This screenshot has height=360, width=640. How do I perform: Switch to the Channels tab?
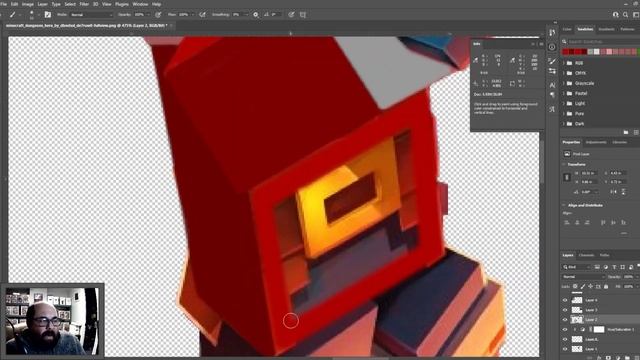(x=587, y=256)
